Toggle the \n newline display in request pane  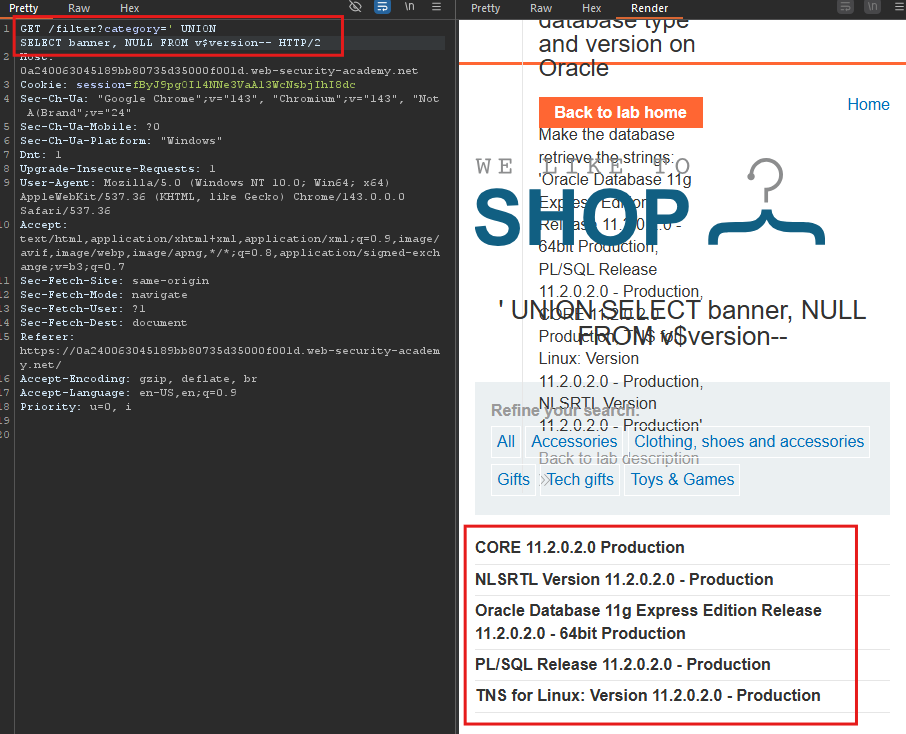click(x=409, y=6)
